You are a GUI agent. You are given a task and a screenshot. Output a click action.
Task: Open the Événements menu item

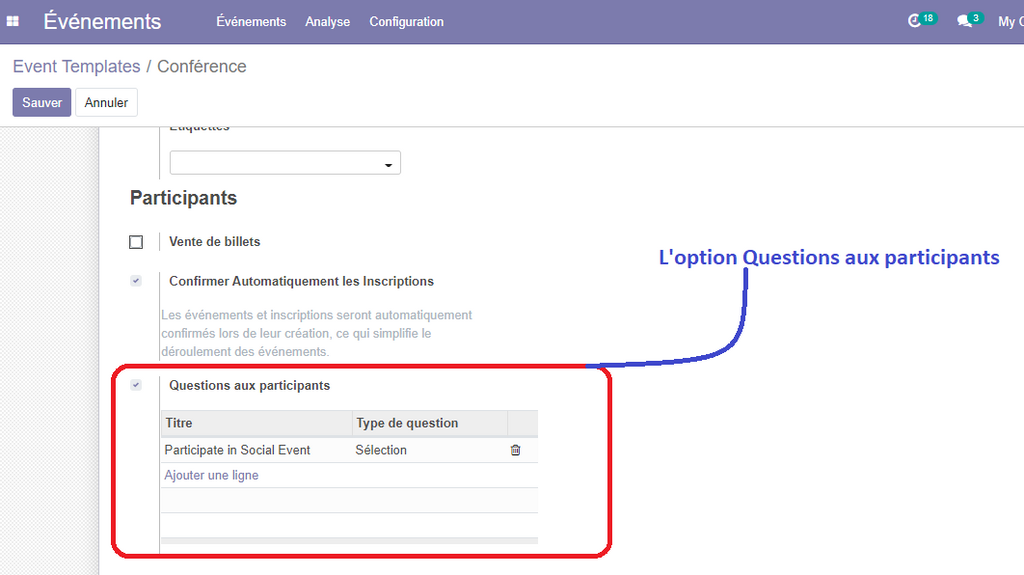pyautogui.click(x=251, y=21)
